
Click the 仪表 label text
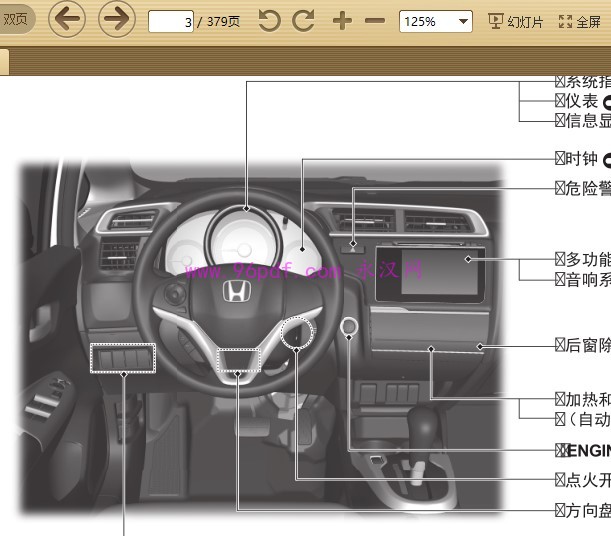pos(581,101)
